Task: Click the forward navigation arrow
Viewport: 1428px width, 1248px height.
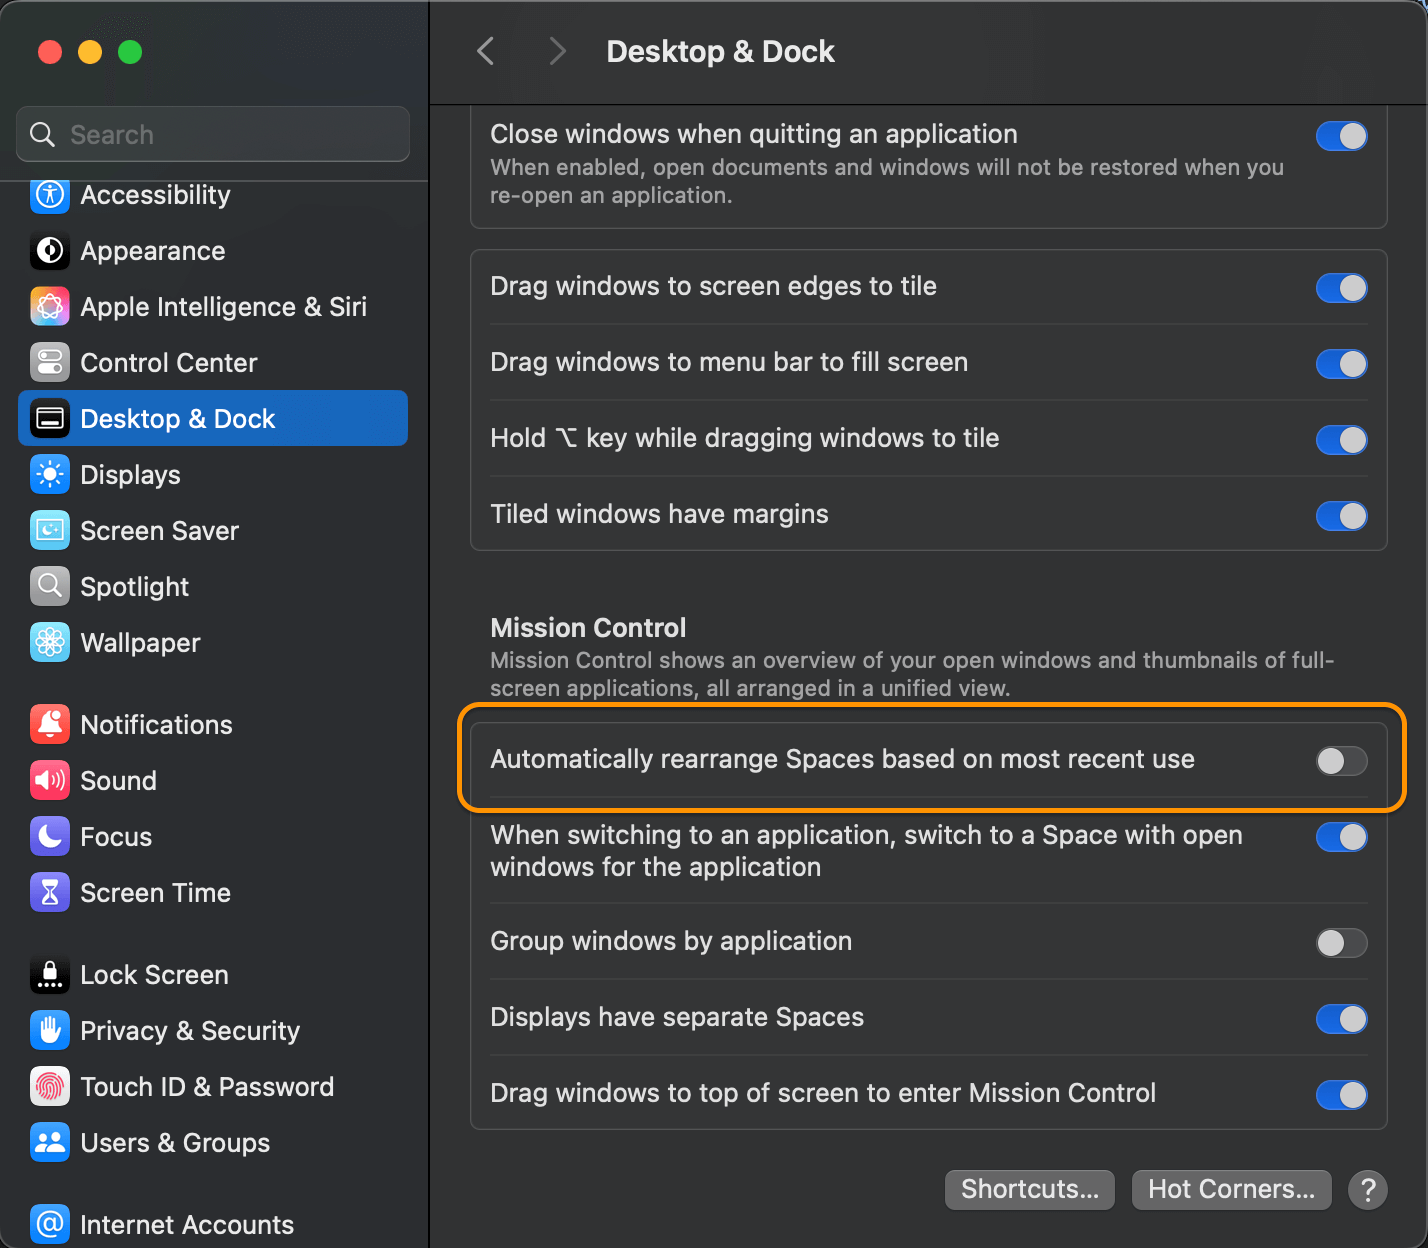Action: (x=557, y=50)
